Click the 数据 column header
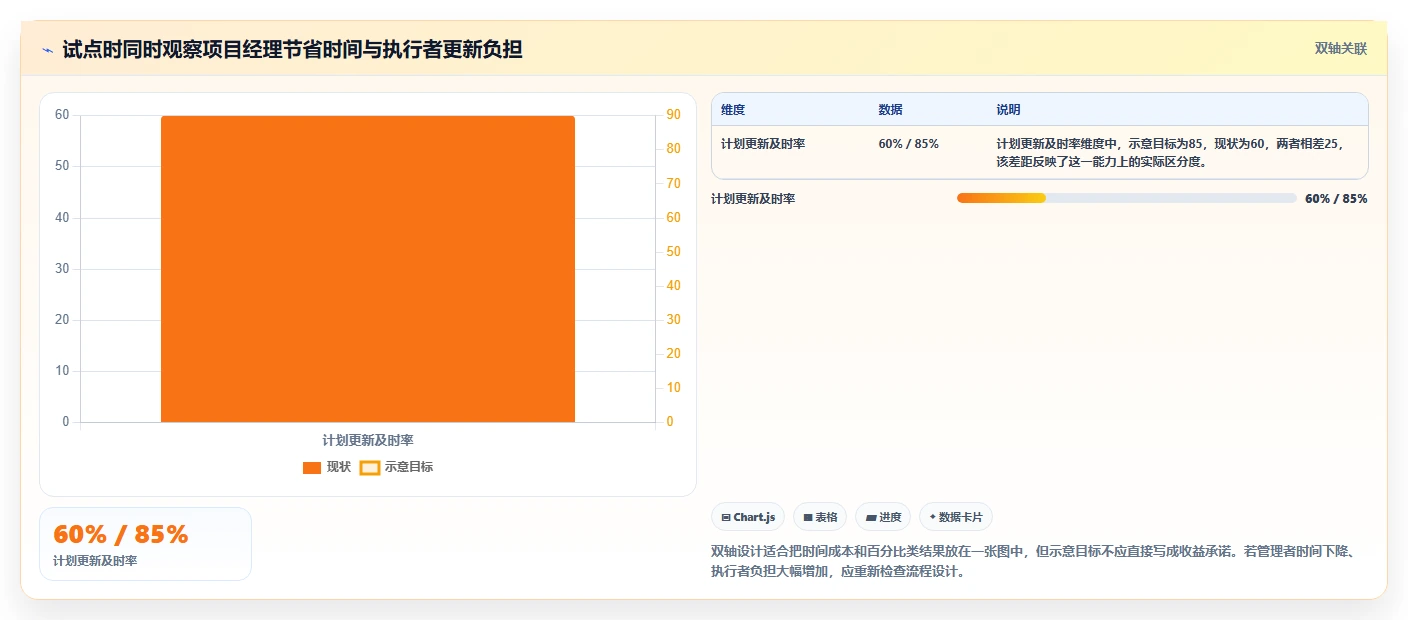This screenshot has height=620, width=1408. [891, 110]
